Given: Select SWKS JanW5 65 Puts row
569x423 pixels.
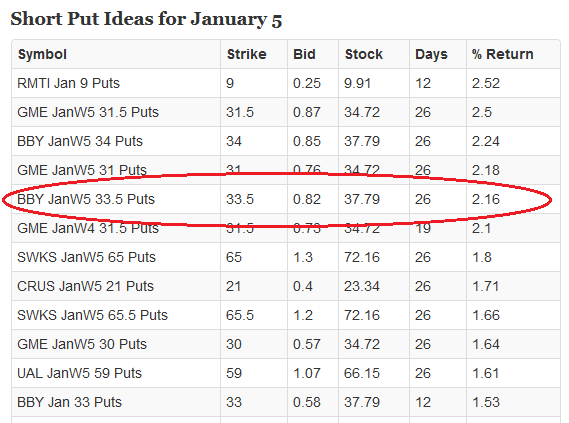Looking at the screenshot, I should click(x=286, y=257).
